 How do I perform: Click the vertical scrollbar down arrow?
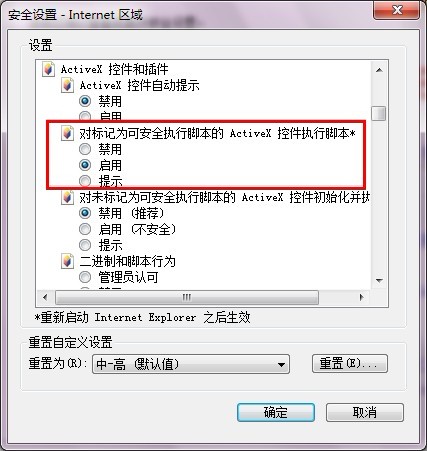click(x=379, y=281)
